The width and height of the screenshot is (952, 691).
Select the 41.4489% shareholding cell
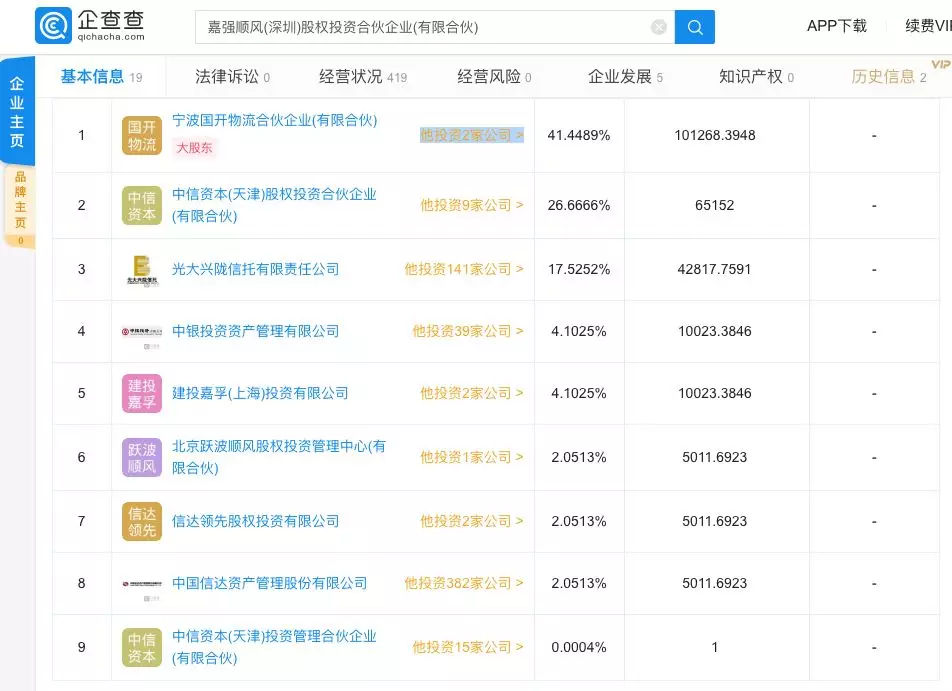point(579,135)
